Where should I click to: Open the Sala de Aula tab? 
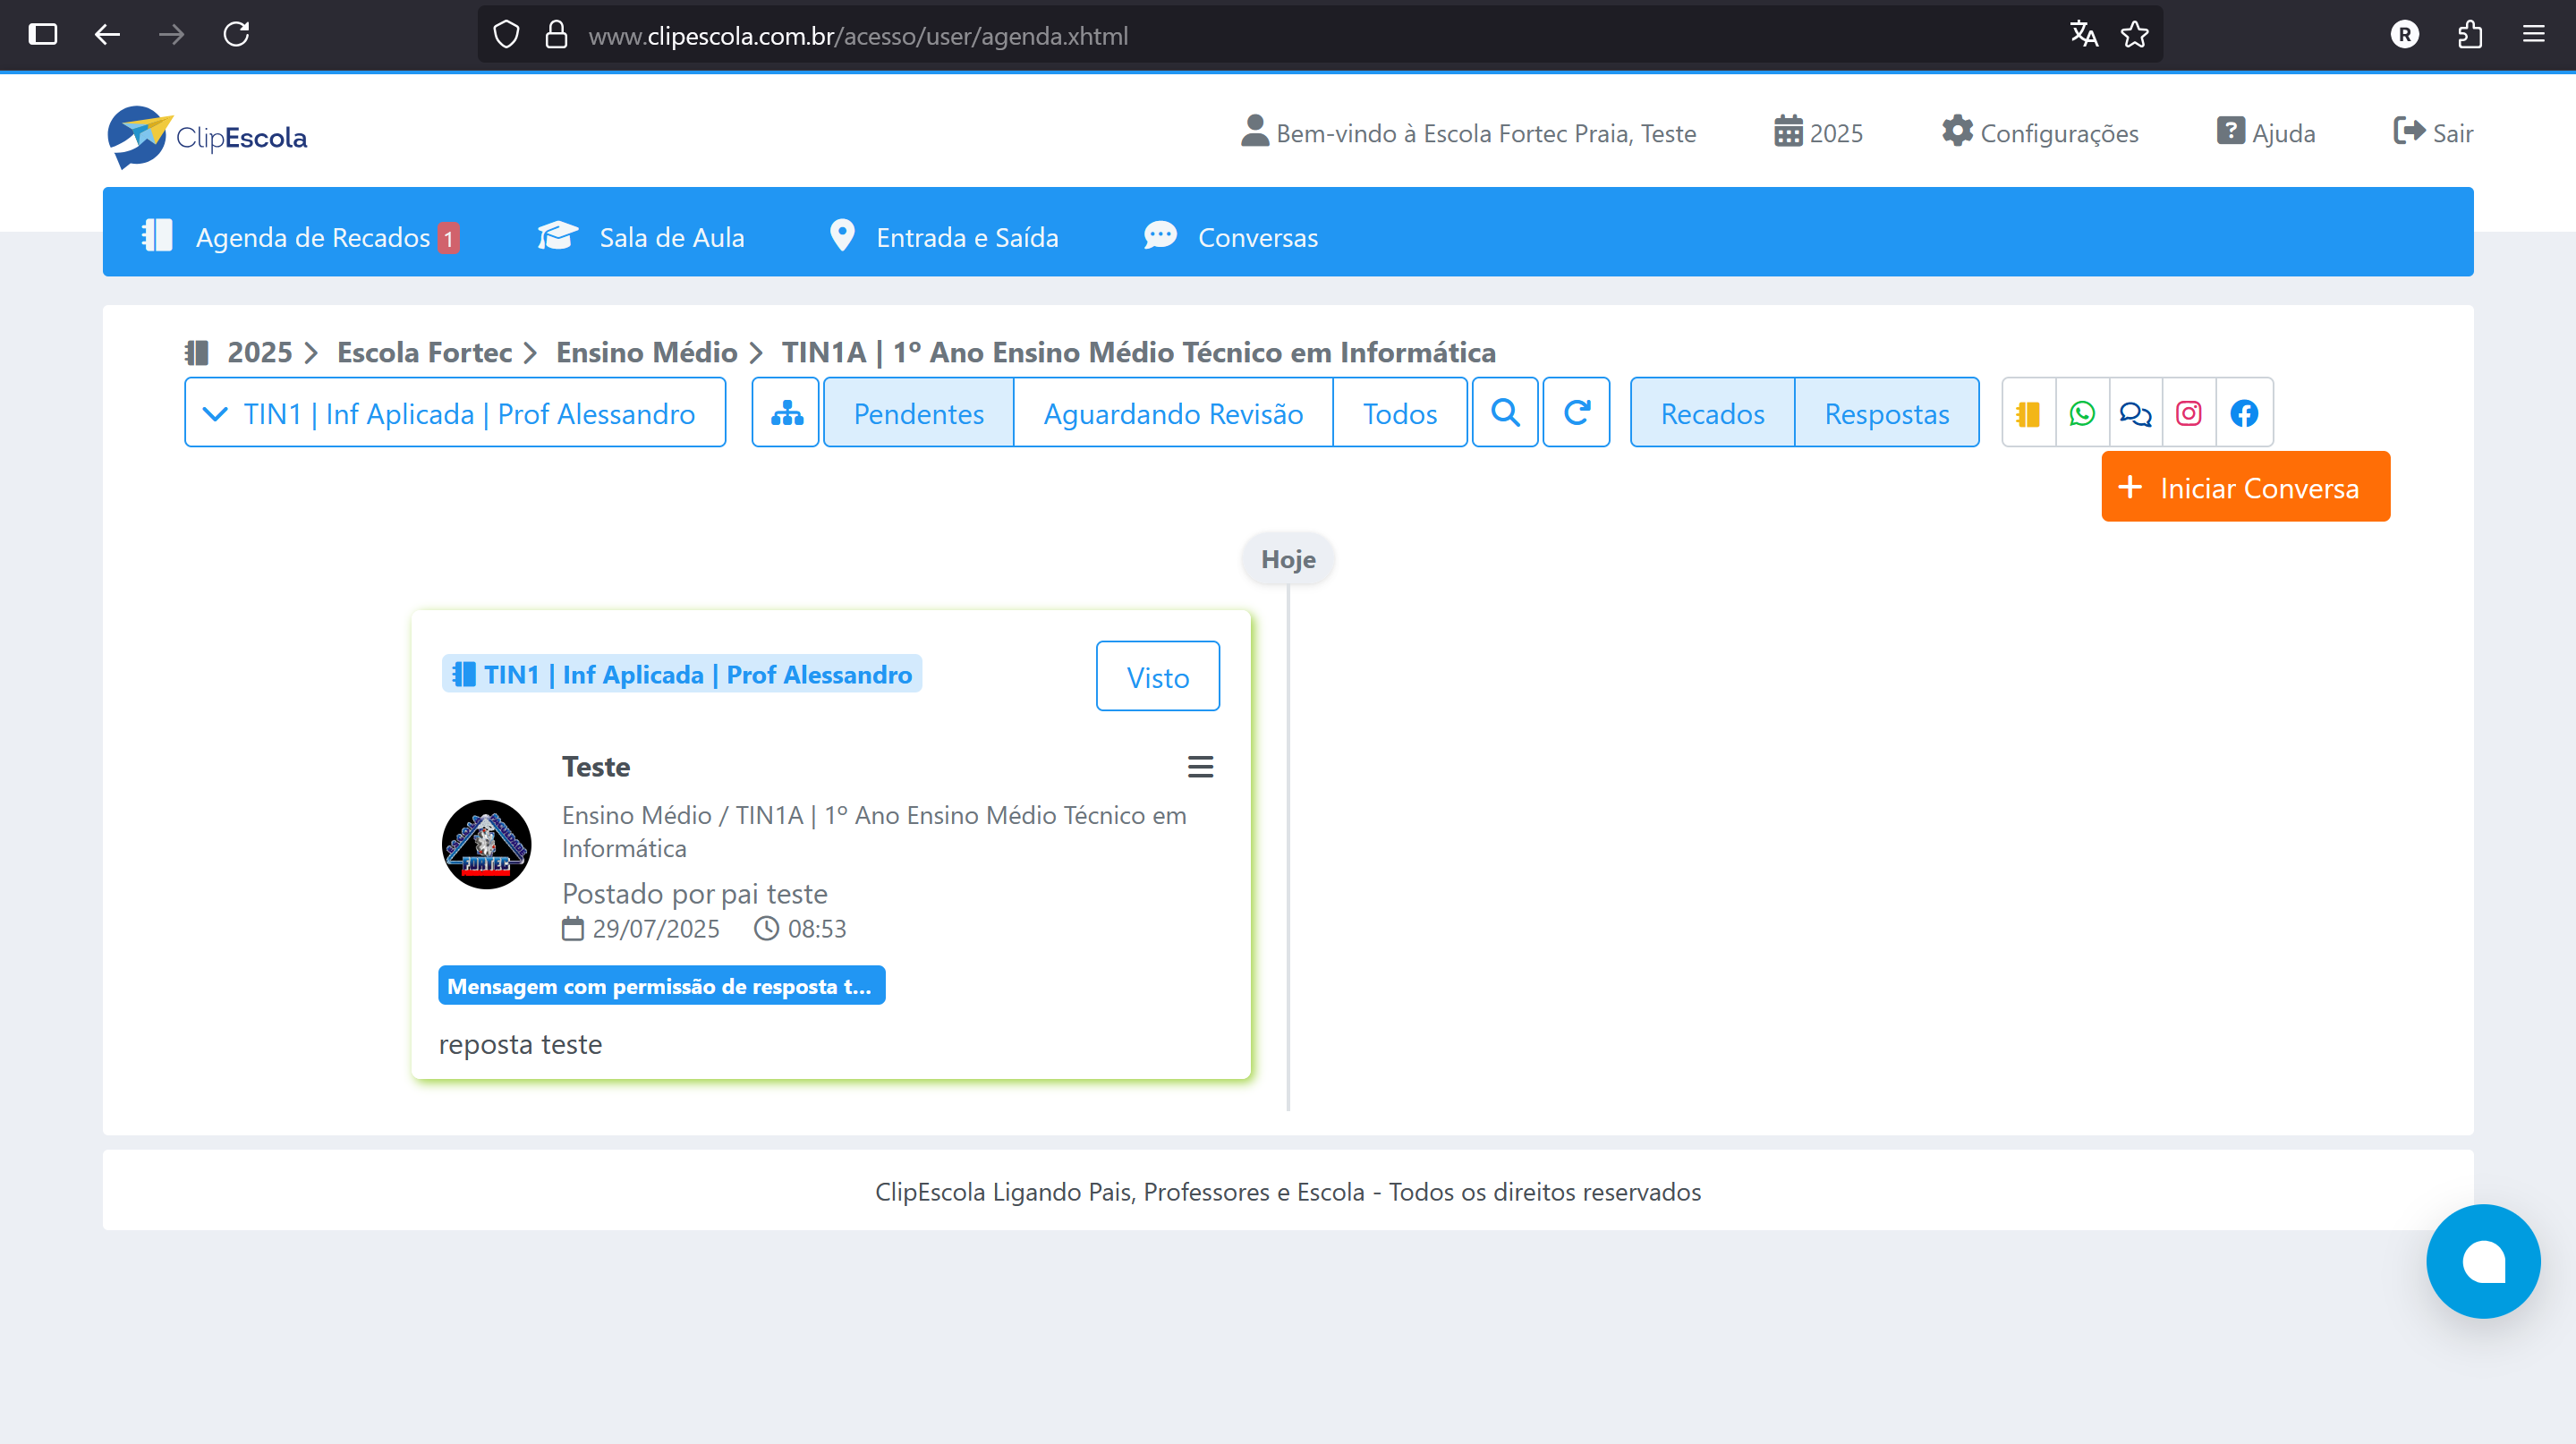click(x=642, y=237)
